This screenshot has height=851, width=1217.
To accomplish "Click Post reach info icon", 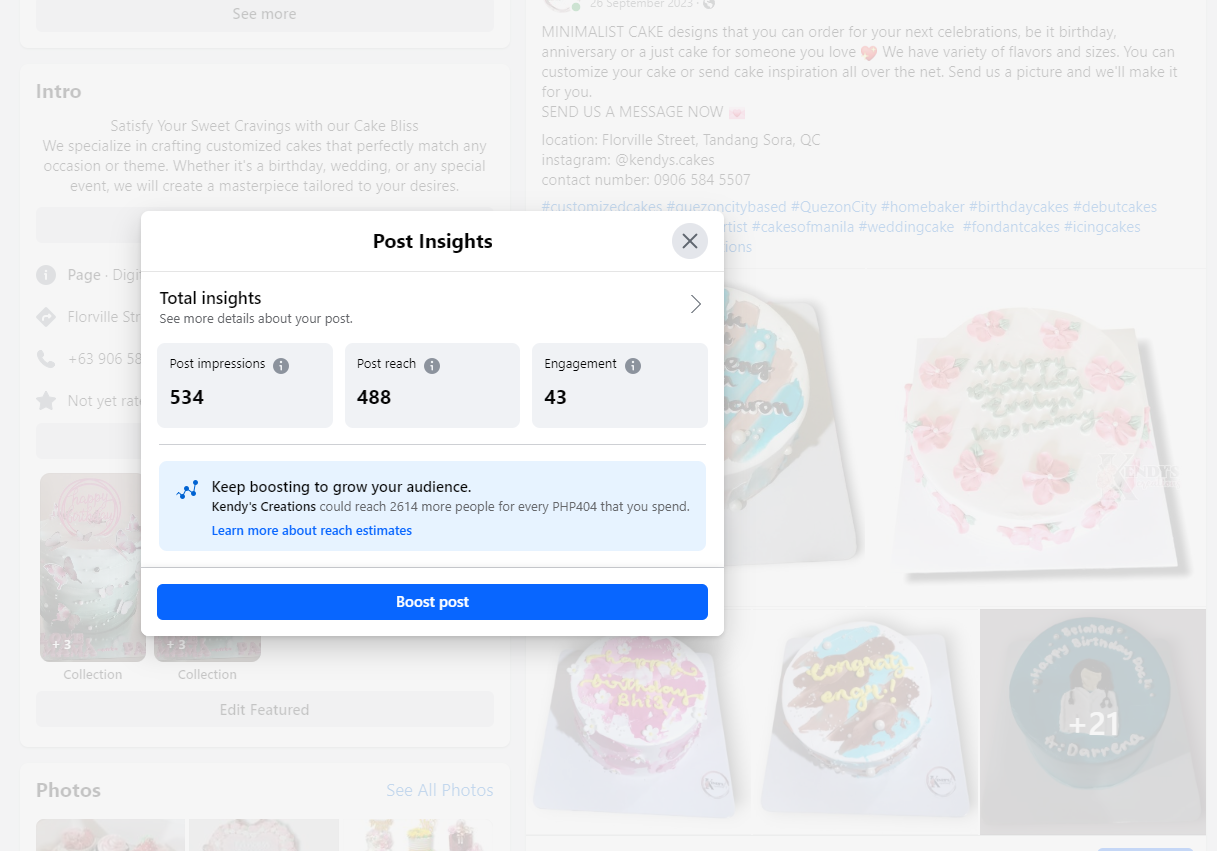I will pyautogui.click(x=432, y=365).
